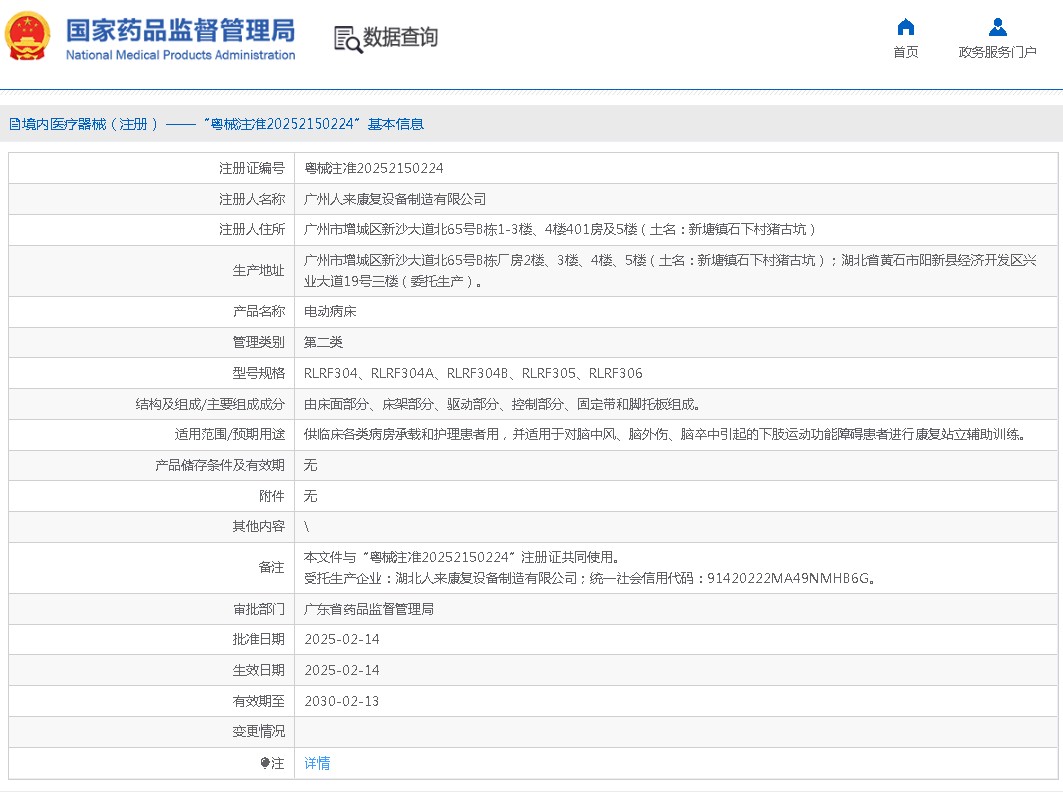The width and height of the screenshot is (1063, 795).
Task: Click the National Medical Products Administration text
Action: (x=180, y=55)
